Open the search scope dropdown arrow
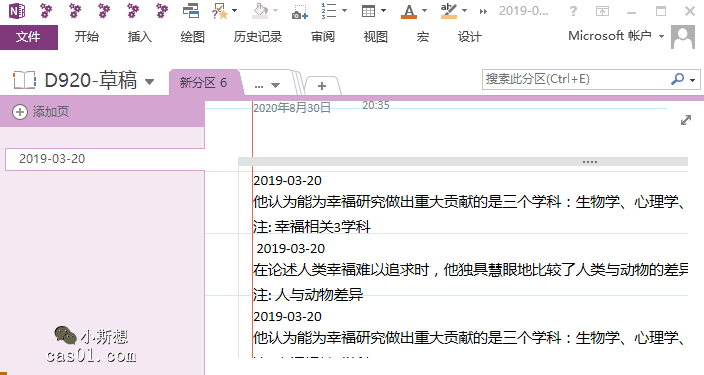The height and width of the screenshot is (375, 704). tap(693, 80)
